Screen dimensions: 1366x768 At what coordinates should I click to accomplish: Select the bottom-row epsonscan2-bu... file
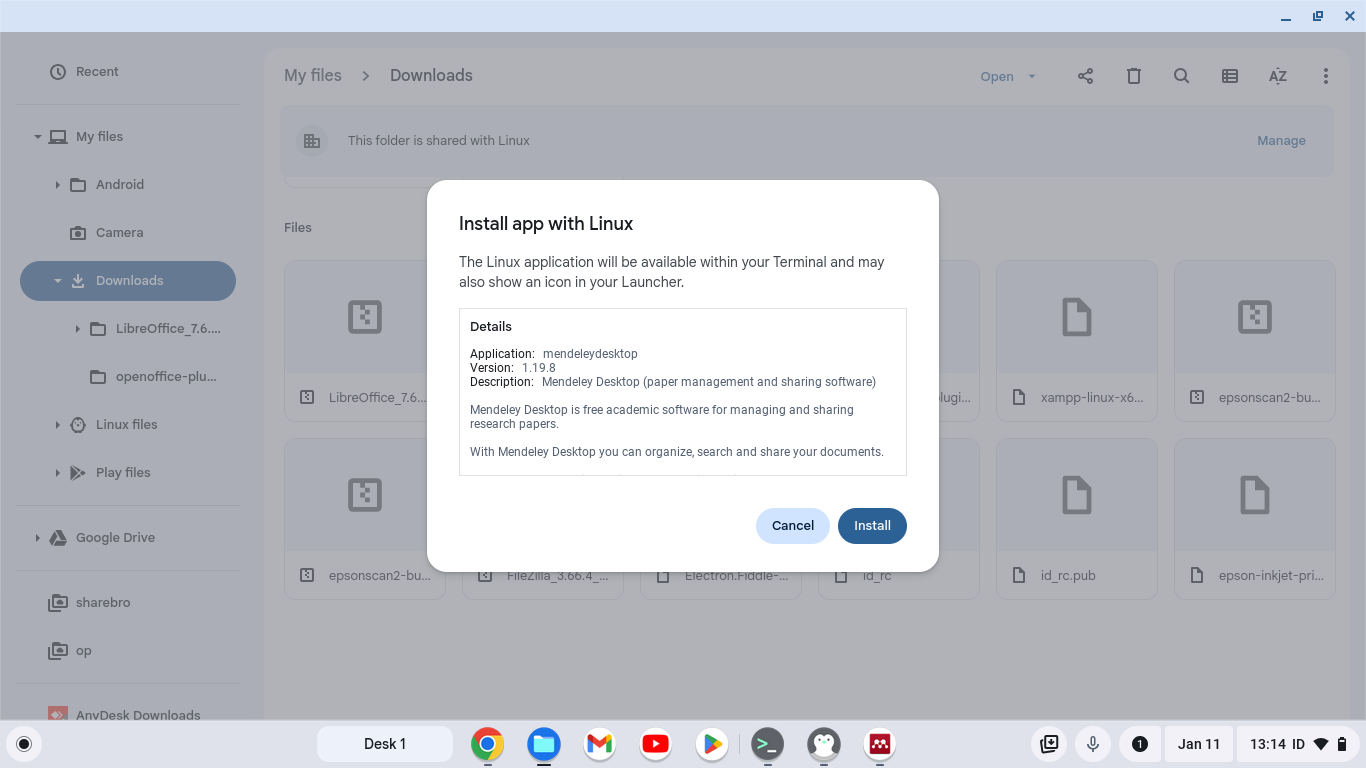365,518
